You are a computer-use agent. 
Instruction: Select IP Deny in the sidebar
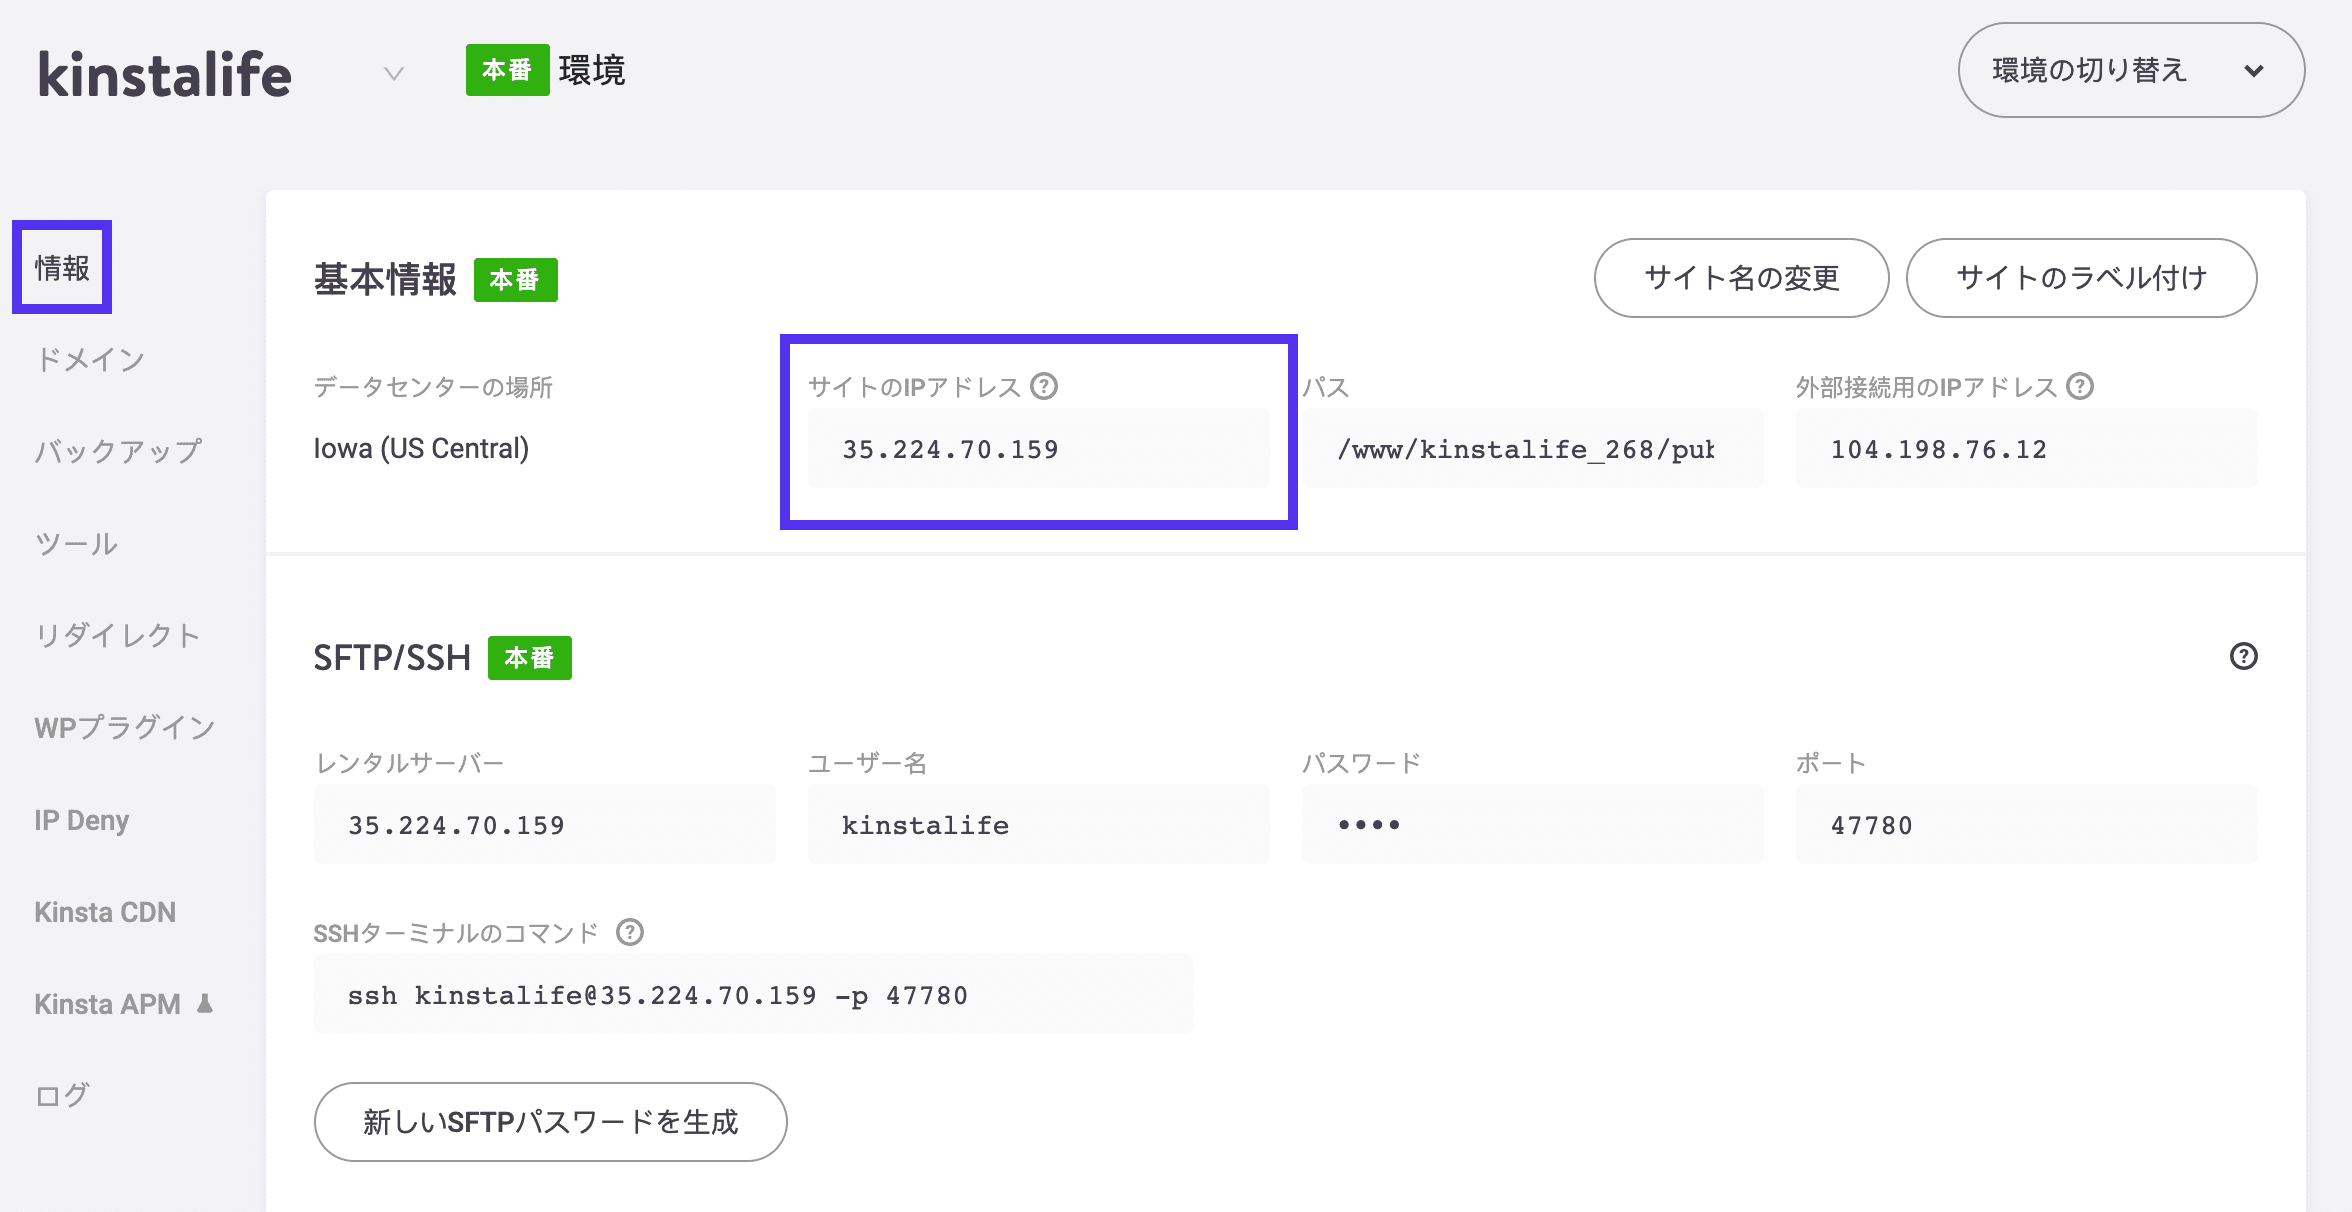80,820
